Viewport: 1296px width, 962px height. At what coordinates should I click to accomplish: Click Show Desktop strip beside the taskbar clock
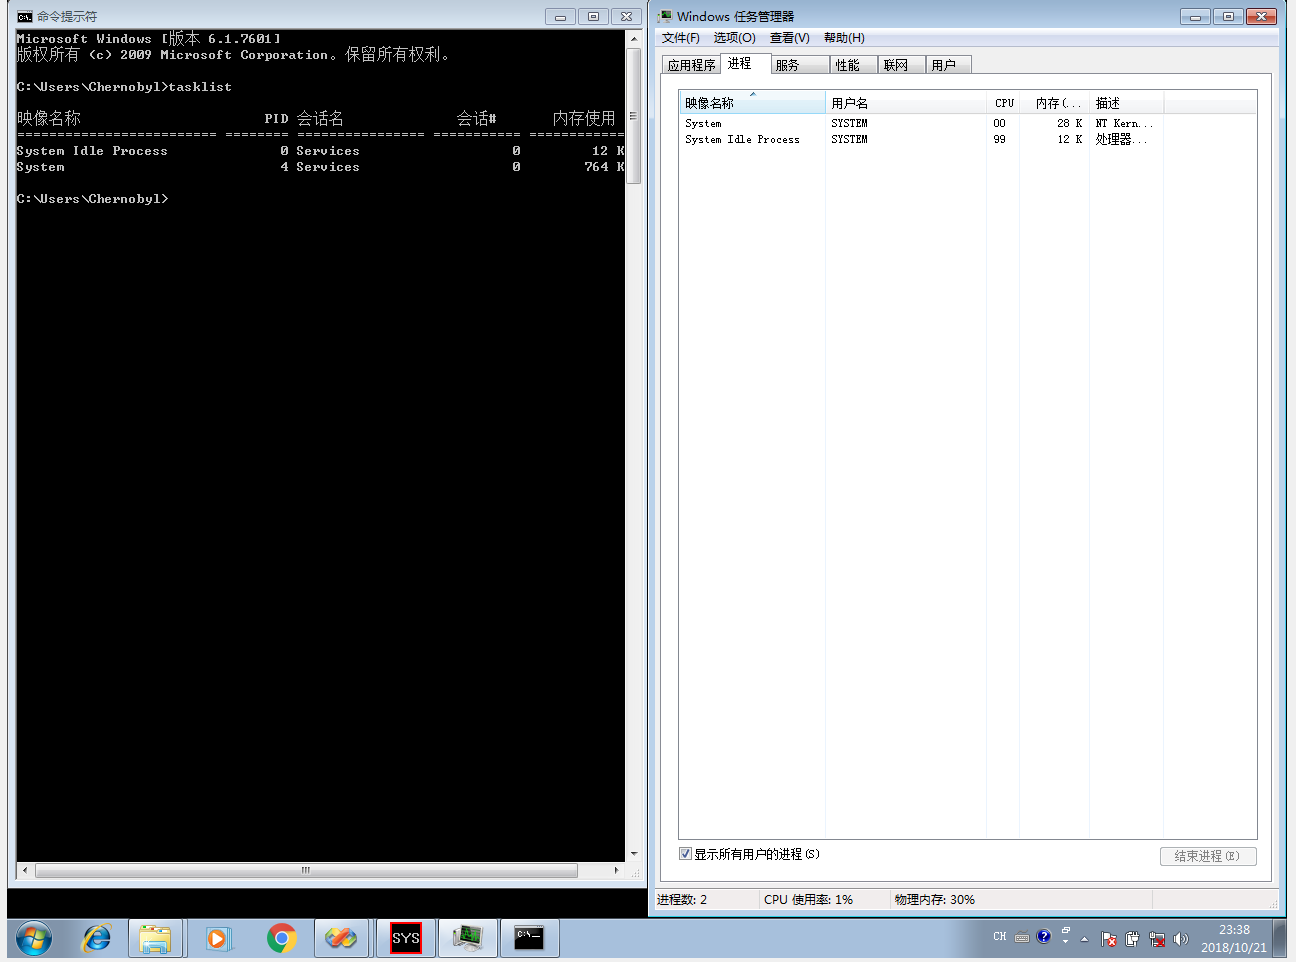1279,938
